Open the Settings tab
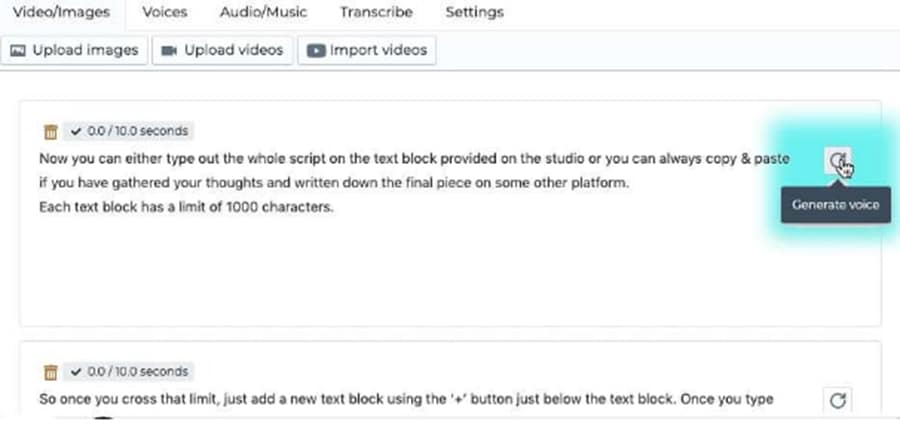 475,12
